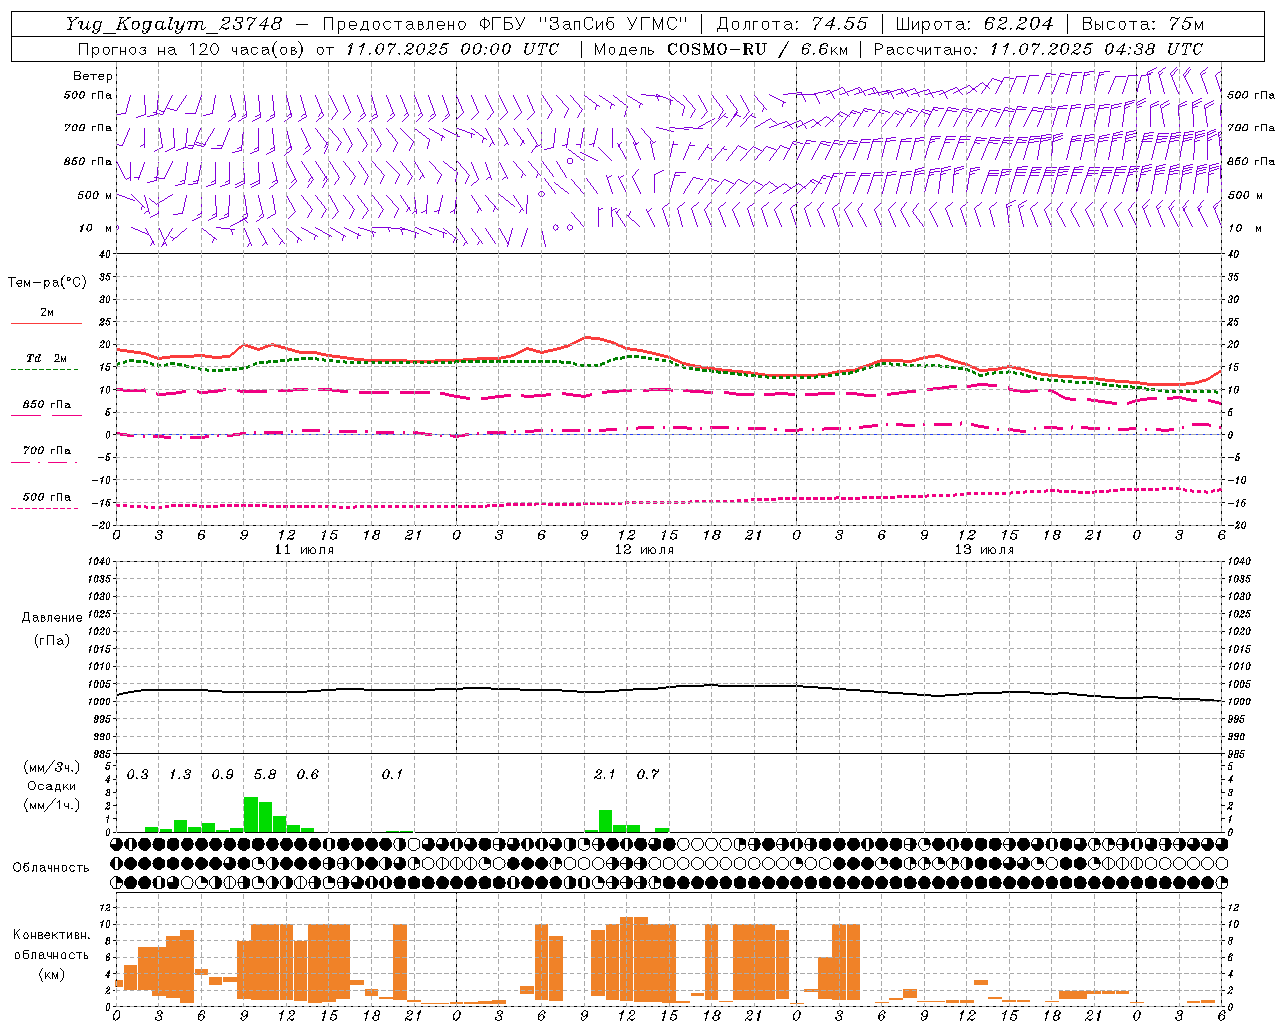Viewport: 1280px width, 1024px height.
Task: Click the Высота: 75м header value
Action: 1142,24
